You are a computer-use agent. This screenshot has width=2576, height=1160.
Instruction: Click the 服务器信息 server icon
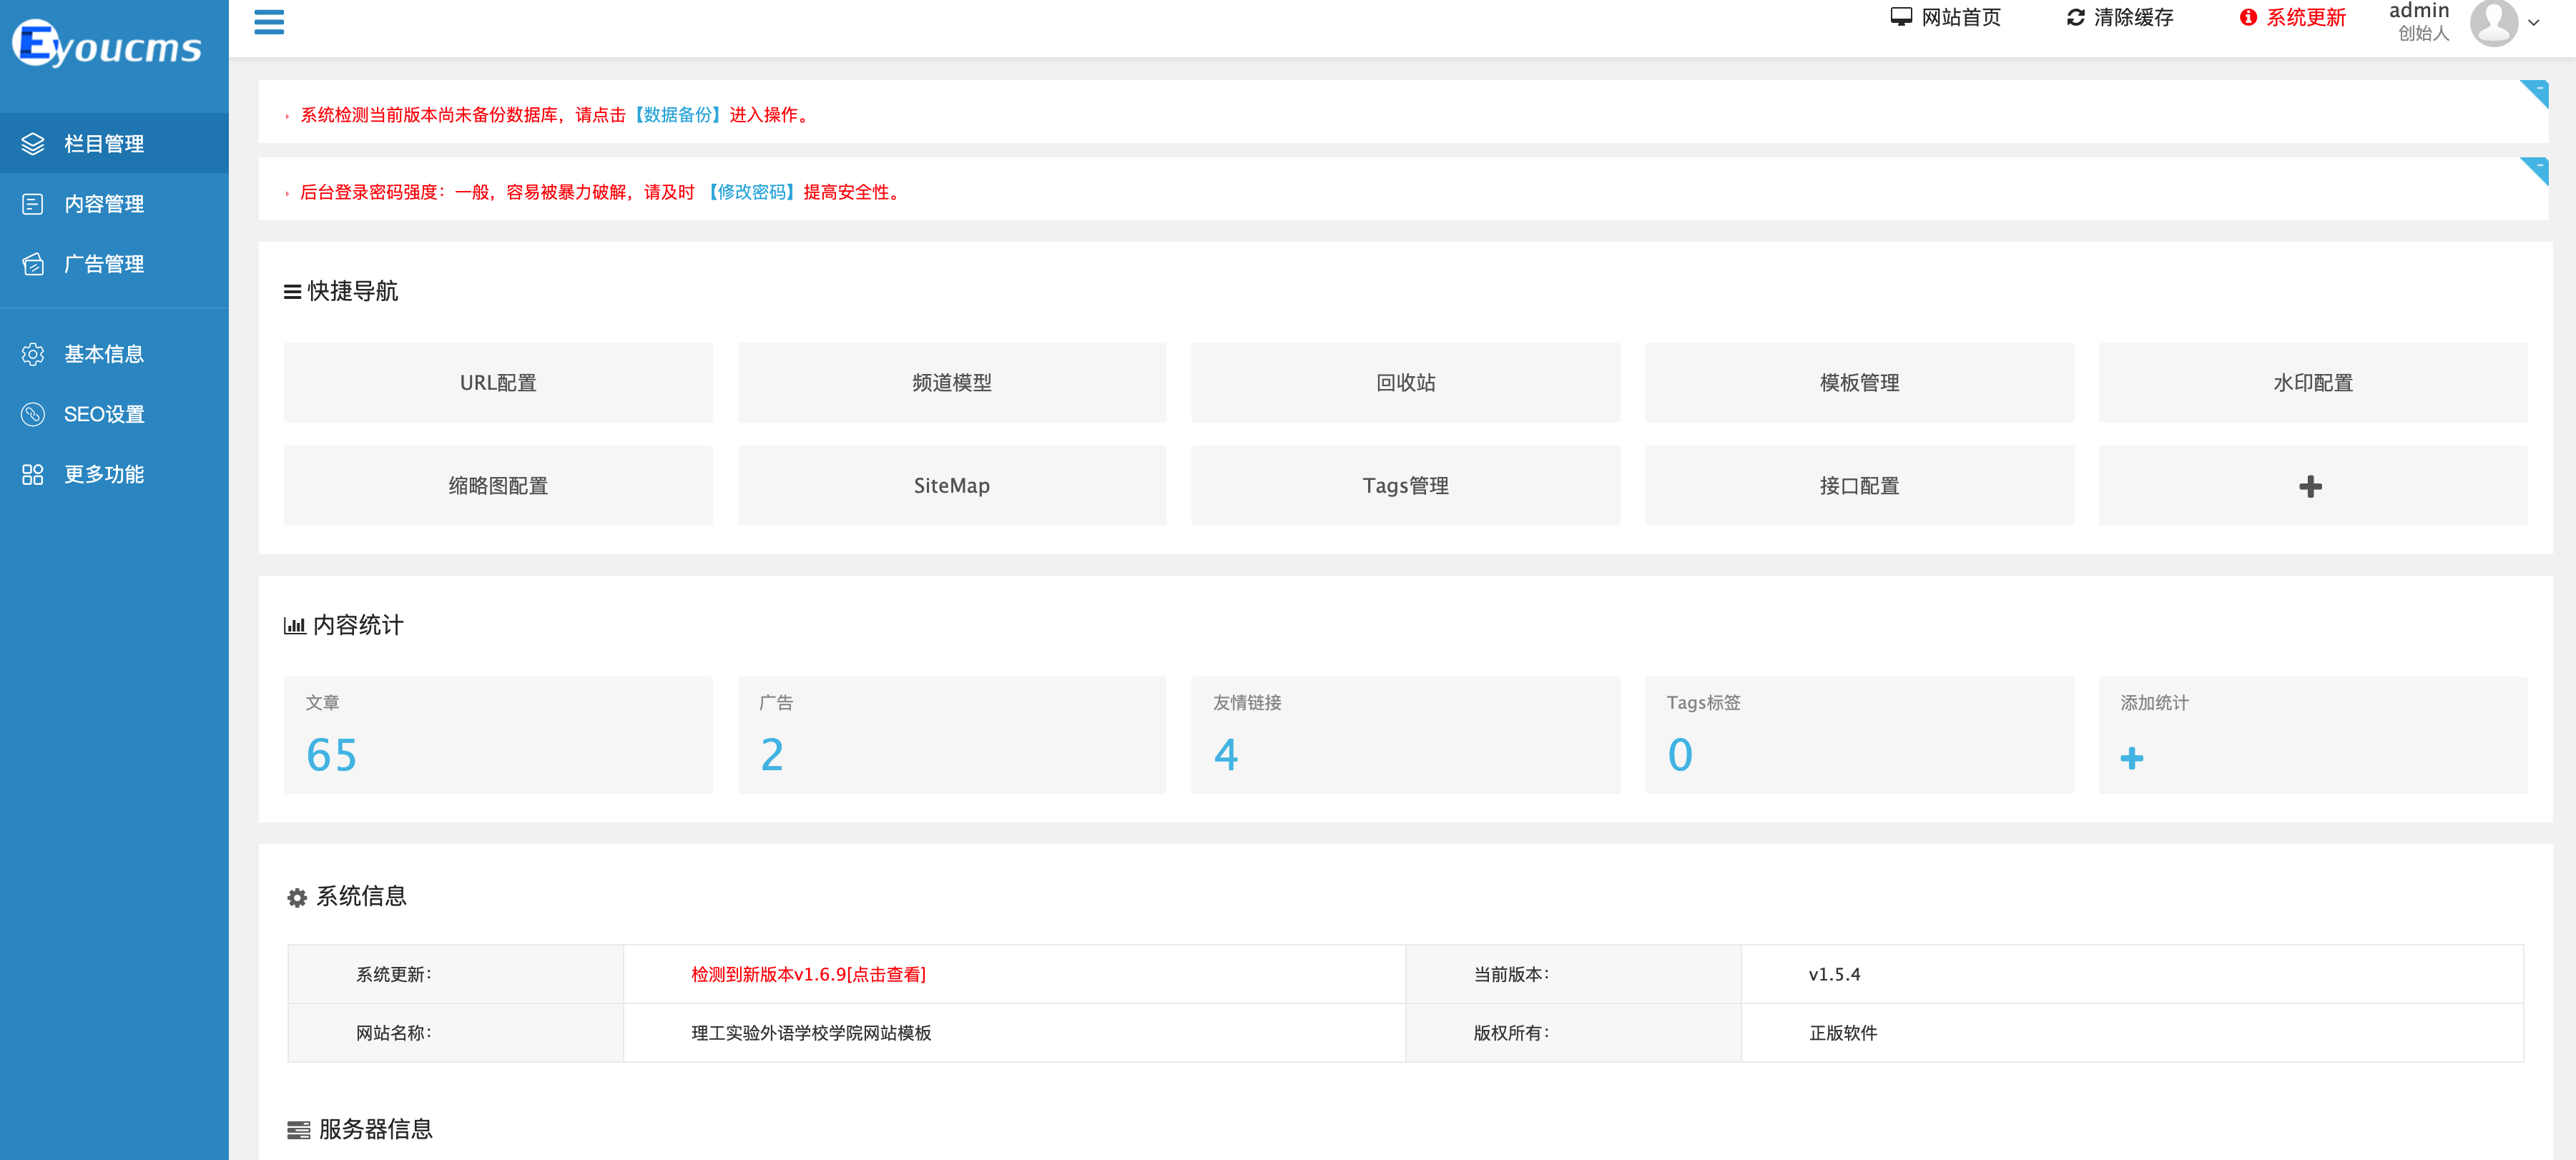(x=298, y=1130)
